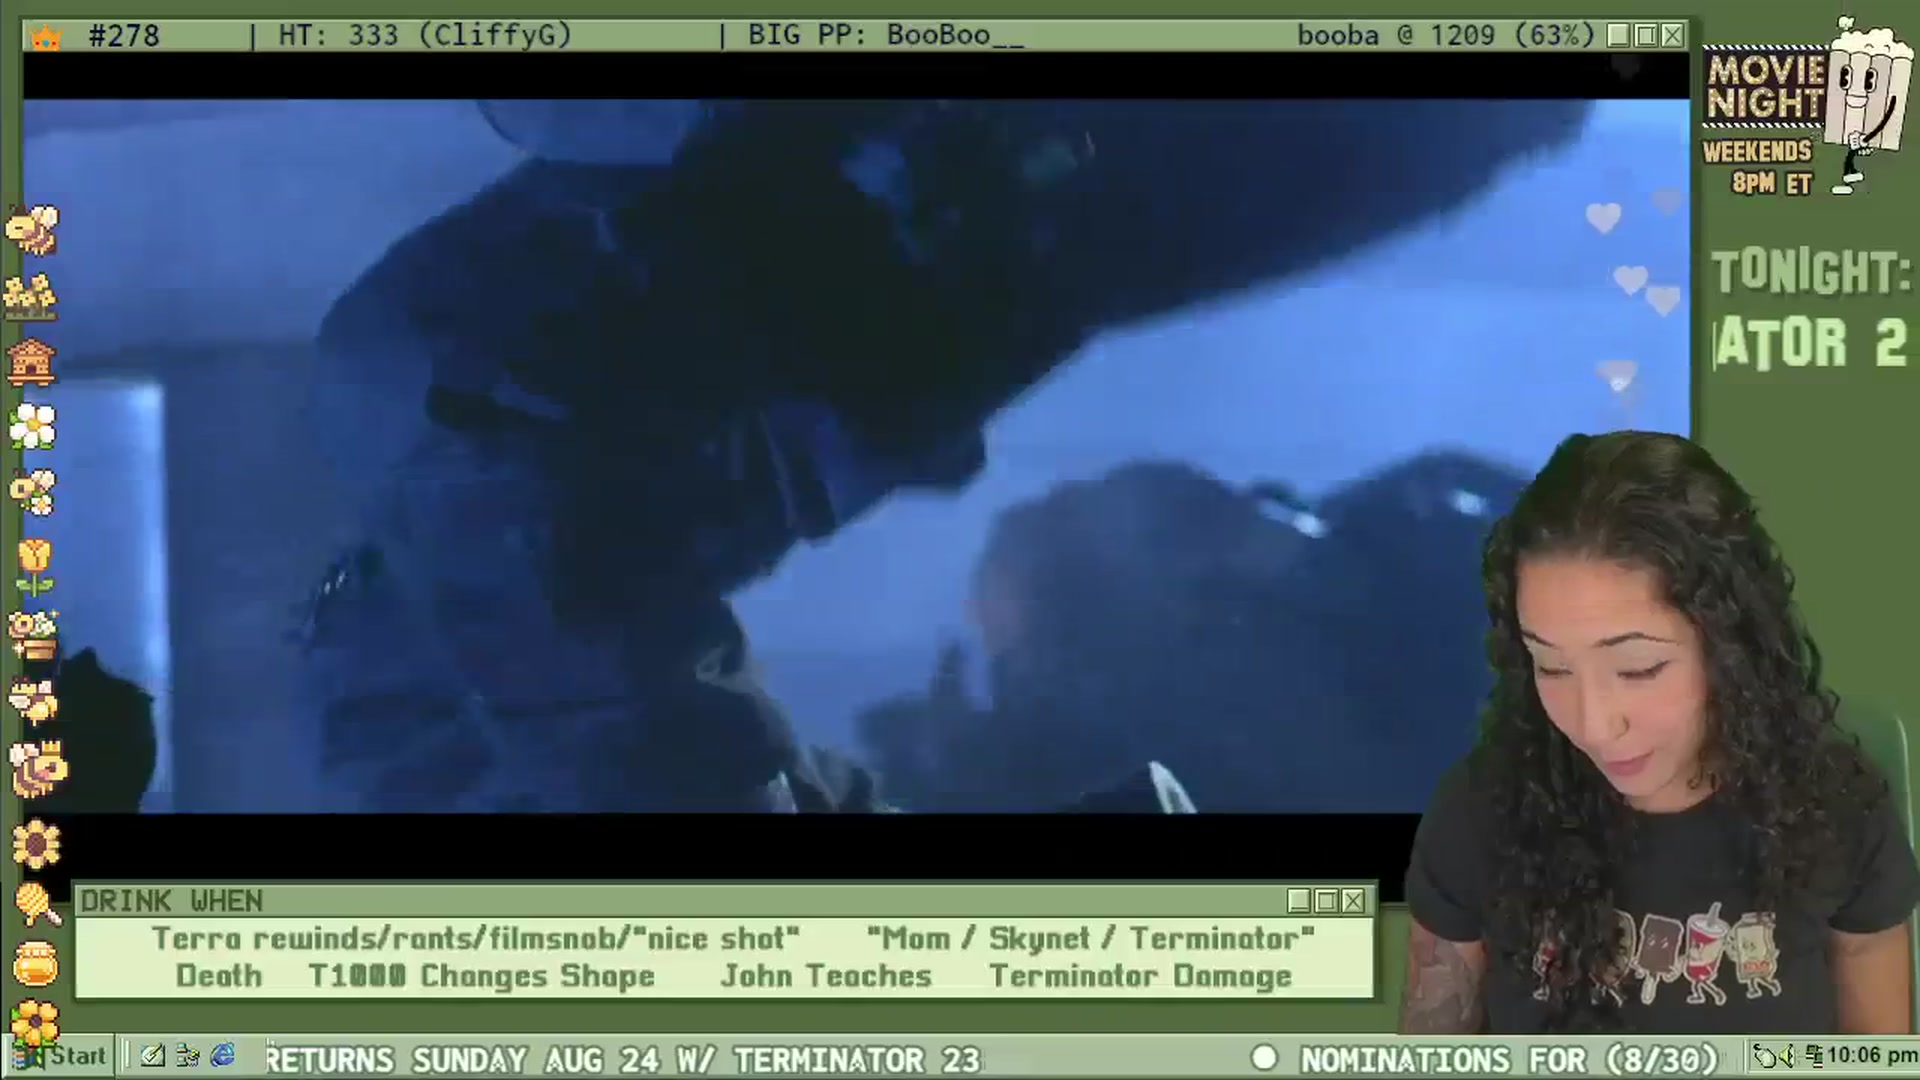Maximize the movie player window
Viewport: 1920px width, 1080px height.
point(1646,36)
